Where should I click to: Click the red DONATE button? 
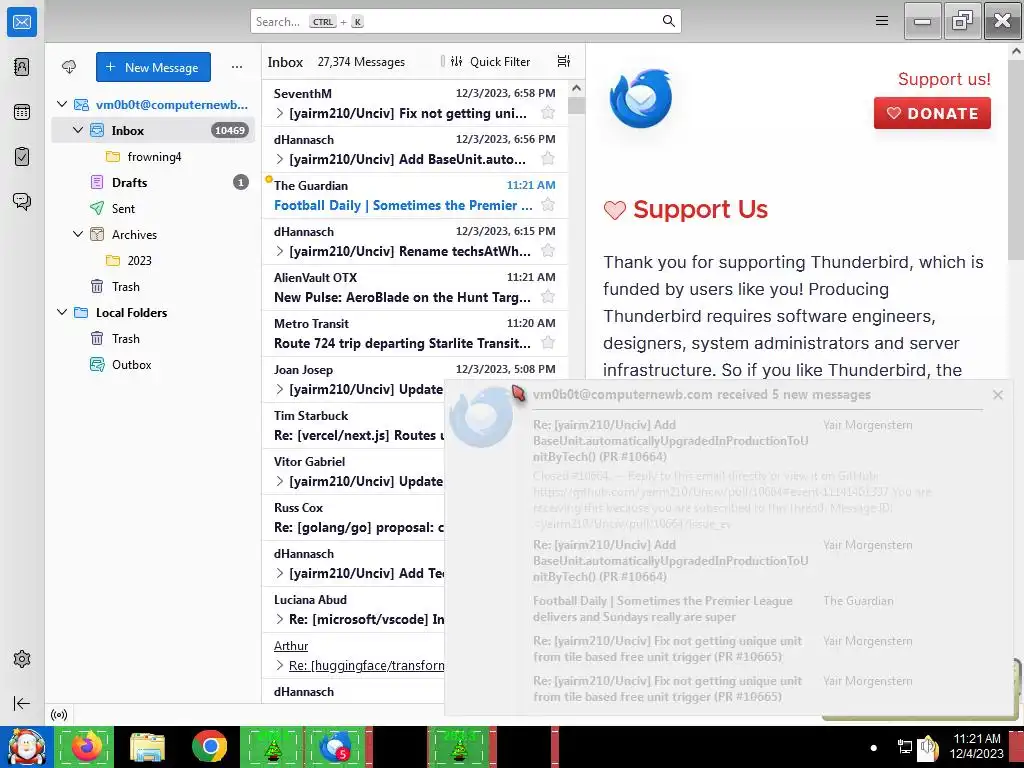932,113
